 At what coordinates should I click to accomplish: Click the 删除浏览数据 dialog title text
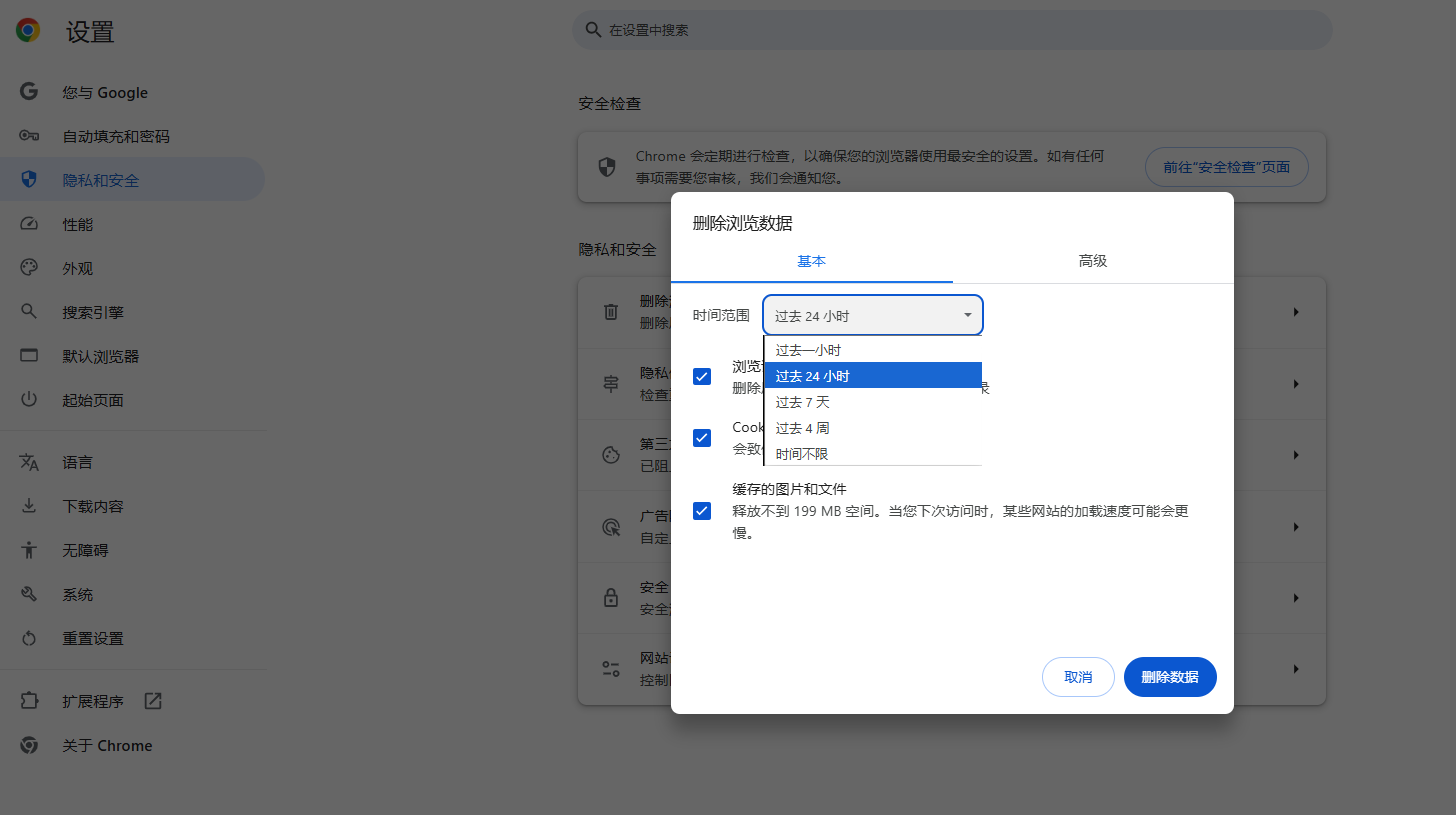(x=743, y=223)
